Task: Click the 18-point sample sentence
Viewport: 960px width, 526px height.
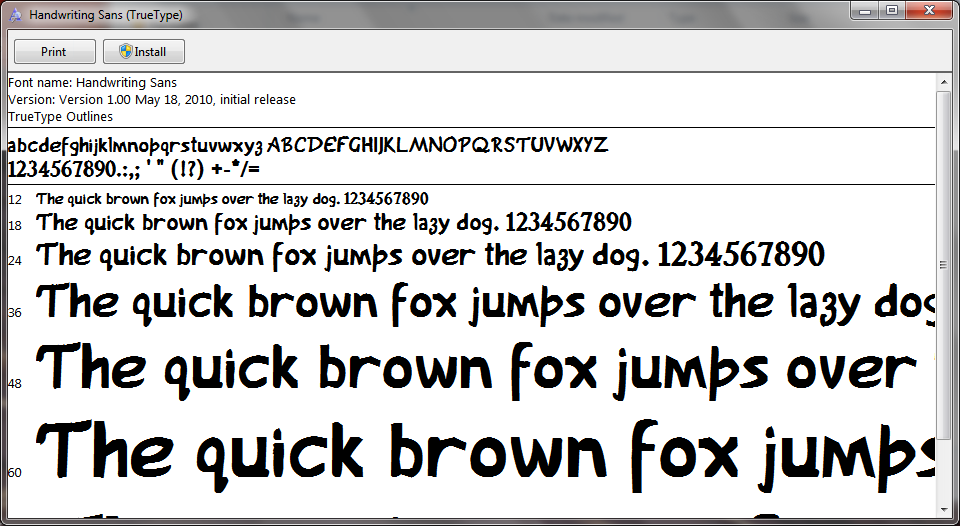Action: [334, 223]
